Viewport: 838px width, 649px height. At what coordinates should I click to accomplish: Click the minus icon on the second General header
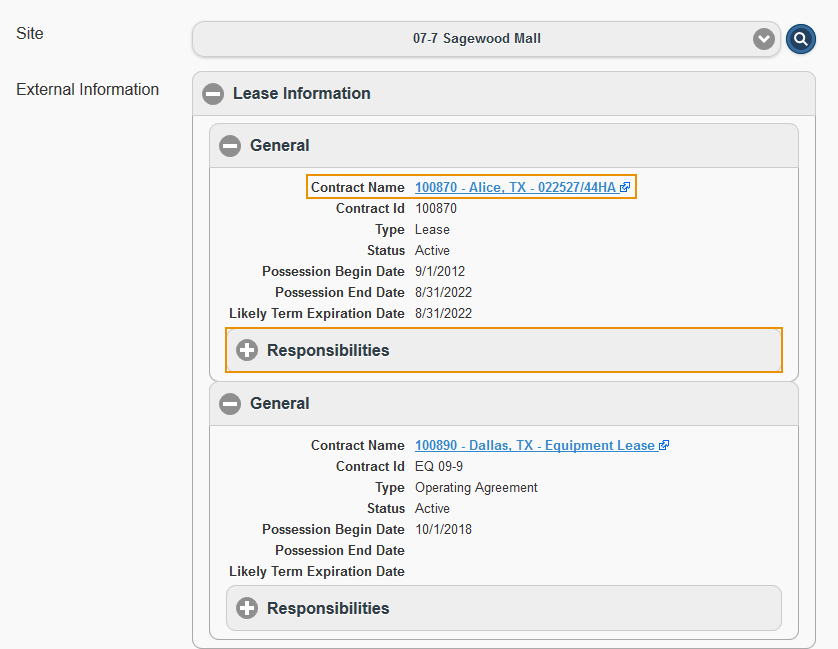pyautogui.click(x=230, y=404)
